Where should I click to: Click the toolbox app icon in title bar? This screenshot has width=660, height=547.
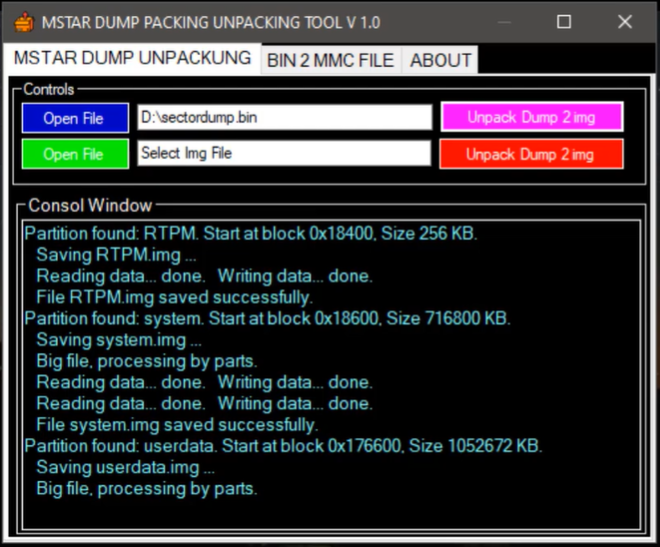[x=24, y=22]
